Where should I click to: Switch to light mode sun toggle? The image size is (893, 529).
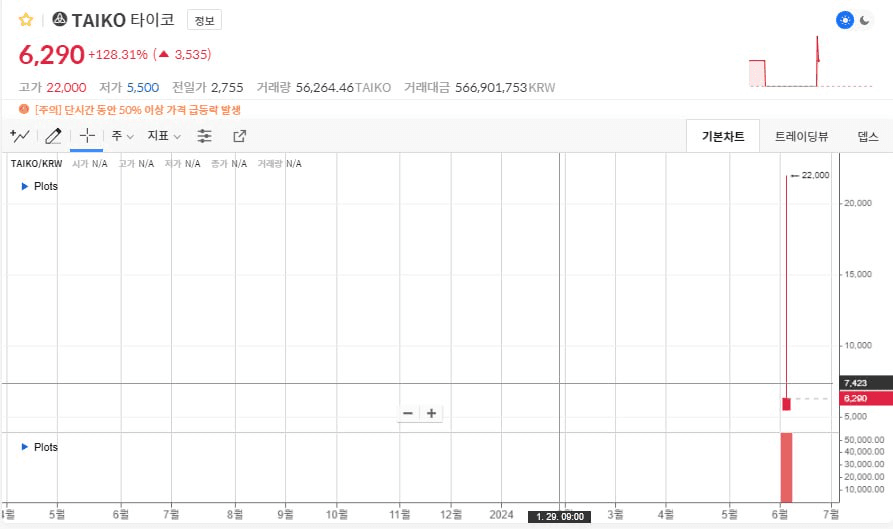point(845,20)
